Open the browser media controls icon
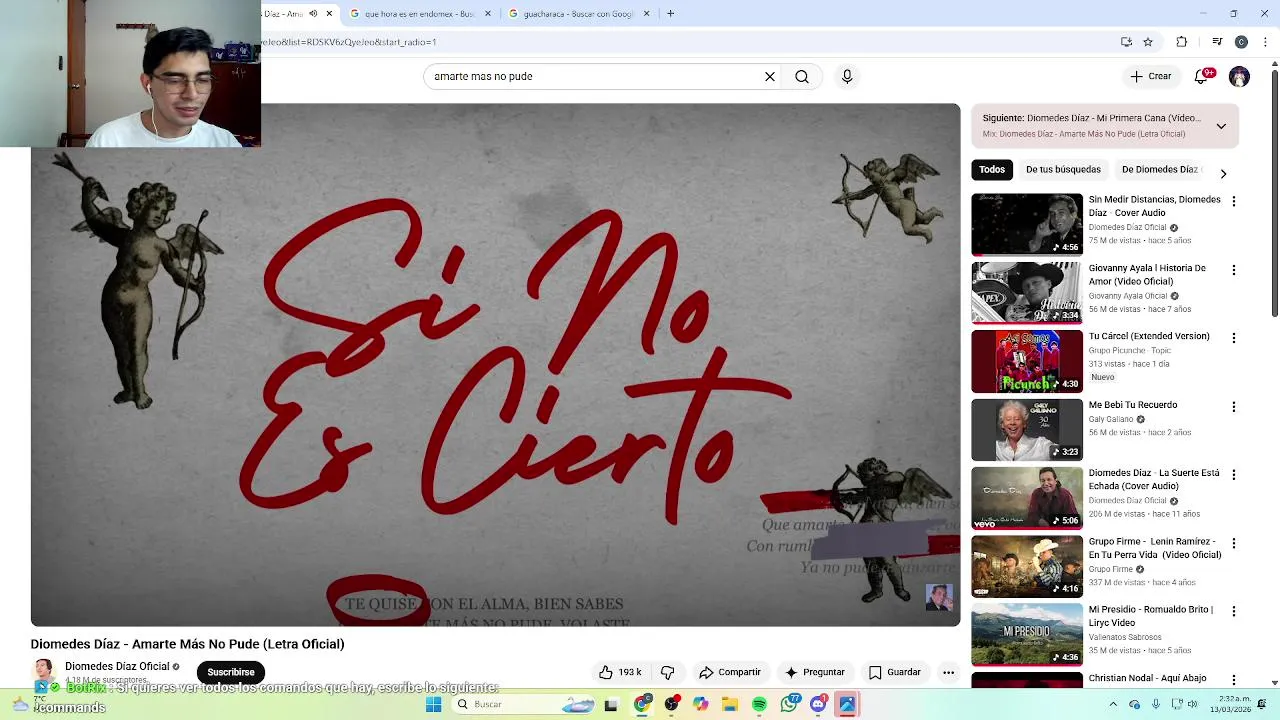The width and height of the screenshot is (1280, 720). click(x=1217, y=42)
